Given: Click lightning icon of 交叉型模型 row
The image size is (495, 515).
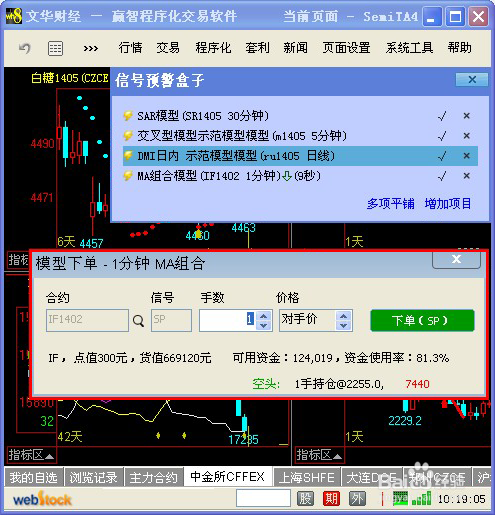Looking at the screenshot, I should pyautogui.click(x=128, y=136).
